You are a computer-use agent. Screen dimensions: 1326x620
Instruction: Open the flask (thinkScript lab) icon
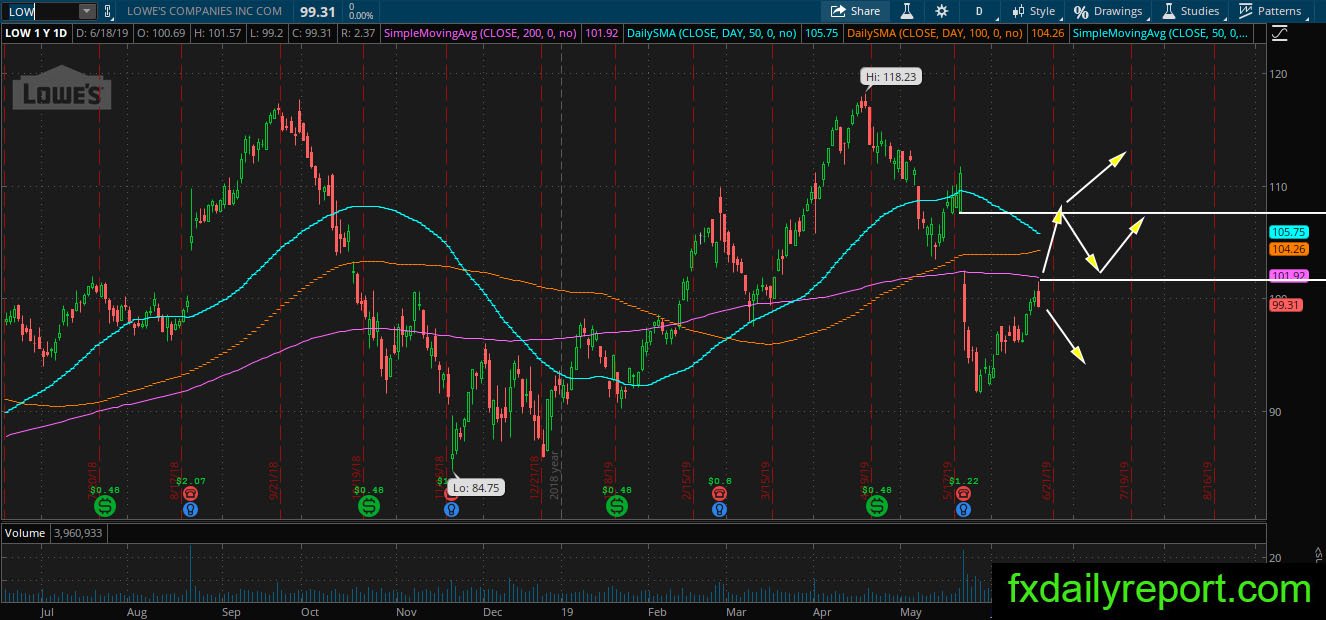(907, 11)
